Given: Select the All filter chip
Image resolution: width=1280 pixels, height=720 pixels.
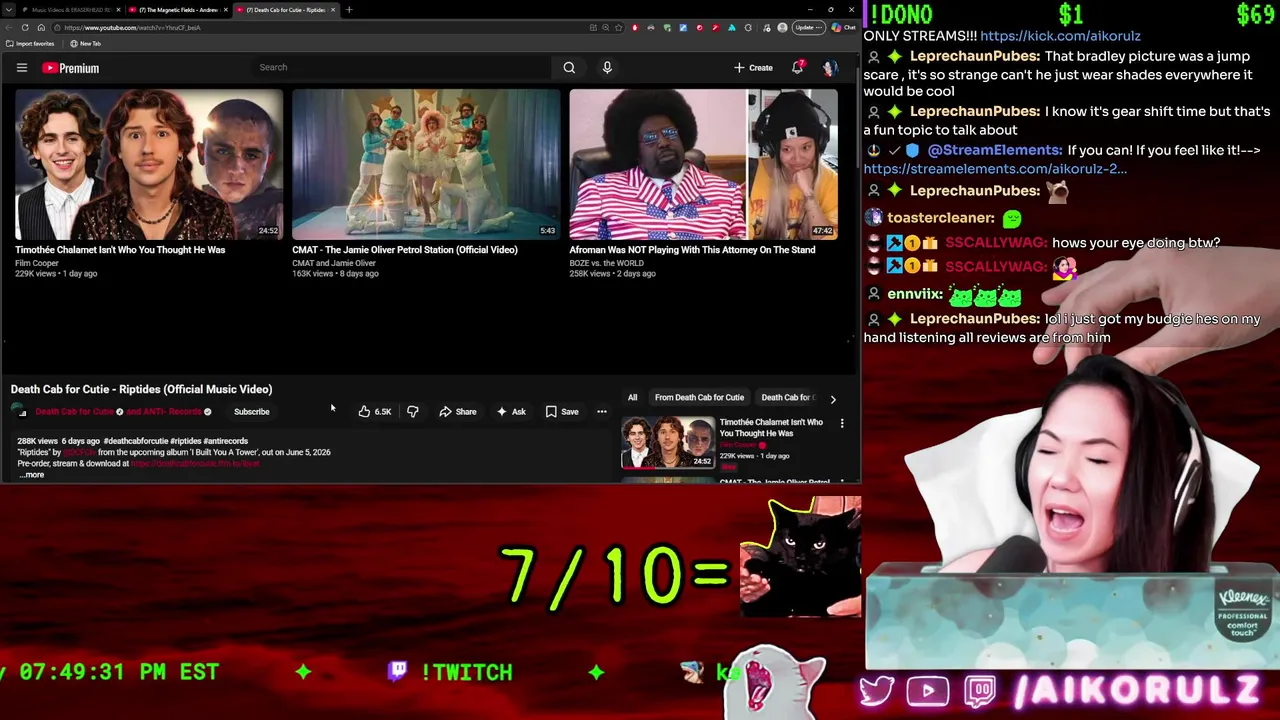Looking at the screenshot, I should [x=632, y=397].
